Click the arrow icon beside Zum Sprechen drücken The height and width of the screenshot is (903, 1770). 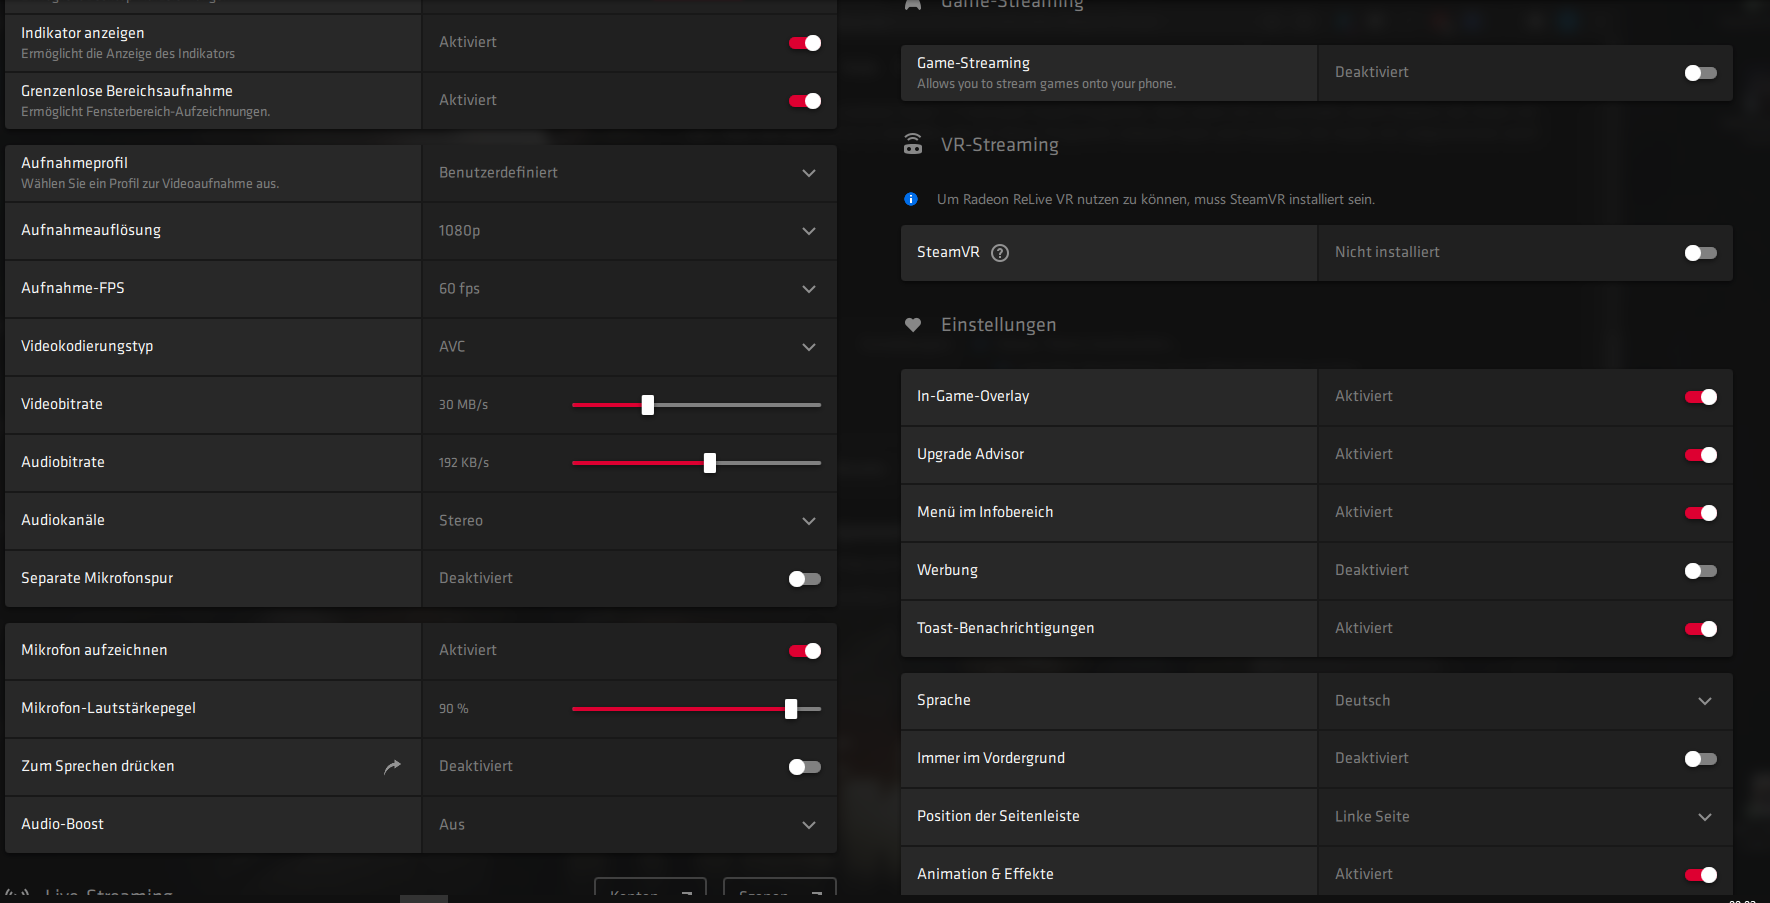click(392, 766)
